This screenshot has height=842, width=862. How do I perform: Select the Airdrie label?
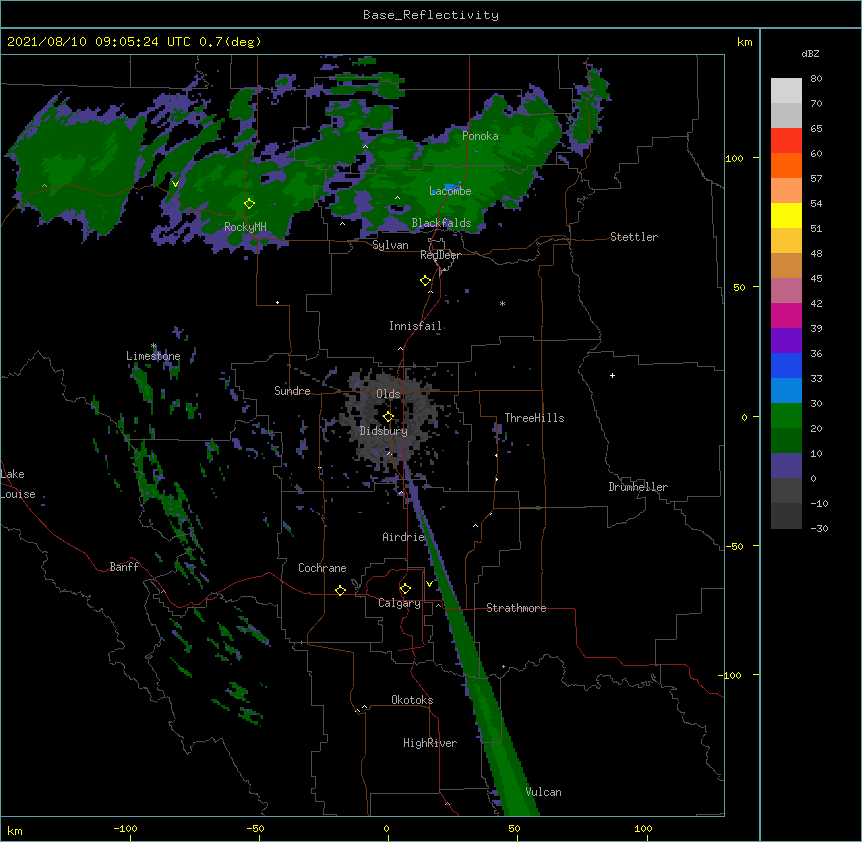point(404,537)
